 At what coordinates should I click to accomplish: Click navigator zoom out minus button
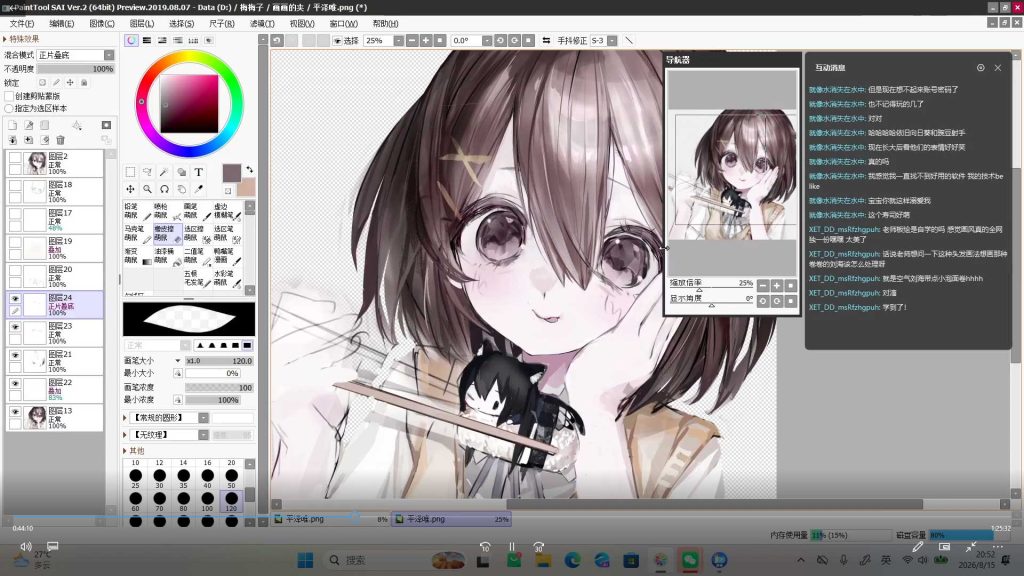click(x=763, y=285)
